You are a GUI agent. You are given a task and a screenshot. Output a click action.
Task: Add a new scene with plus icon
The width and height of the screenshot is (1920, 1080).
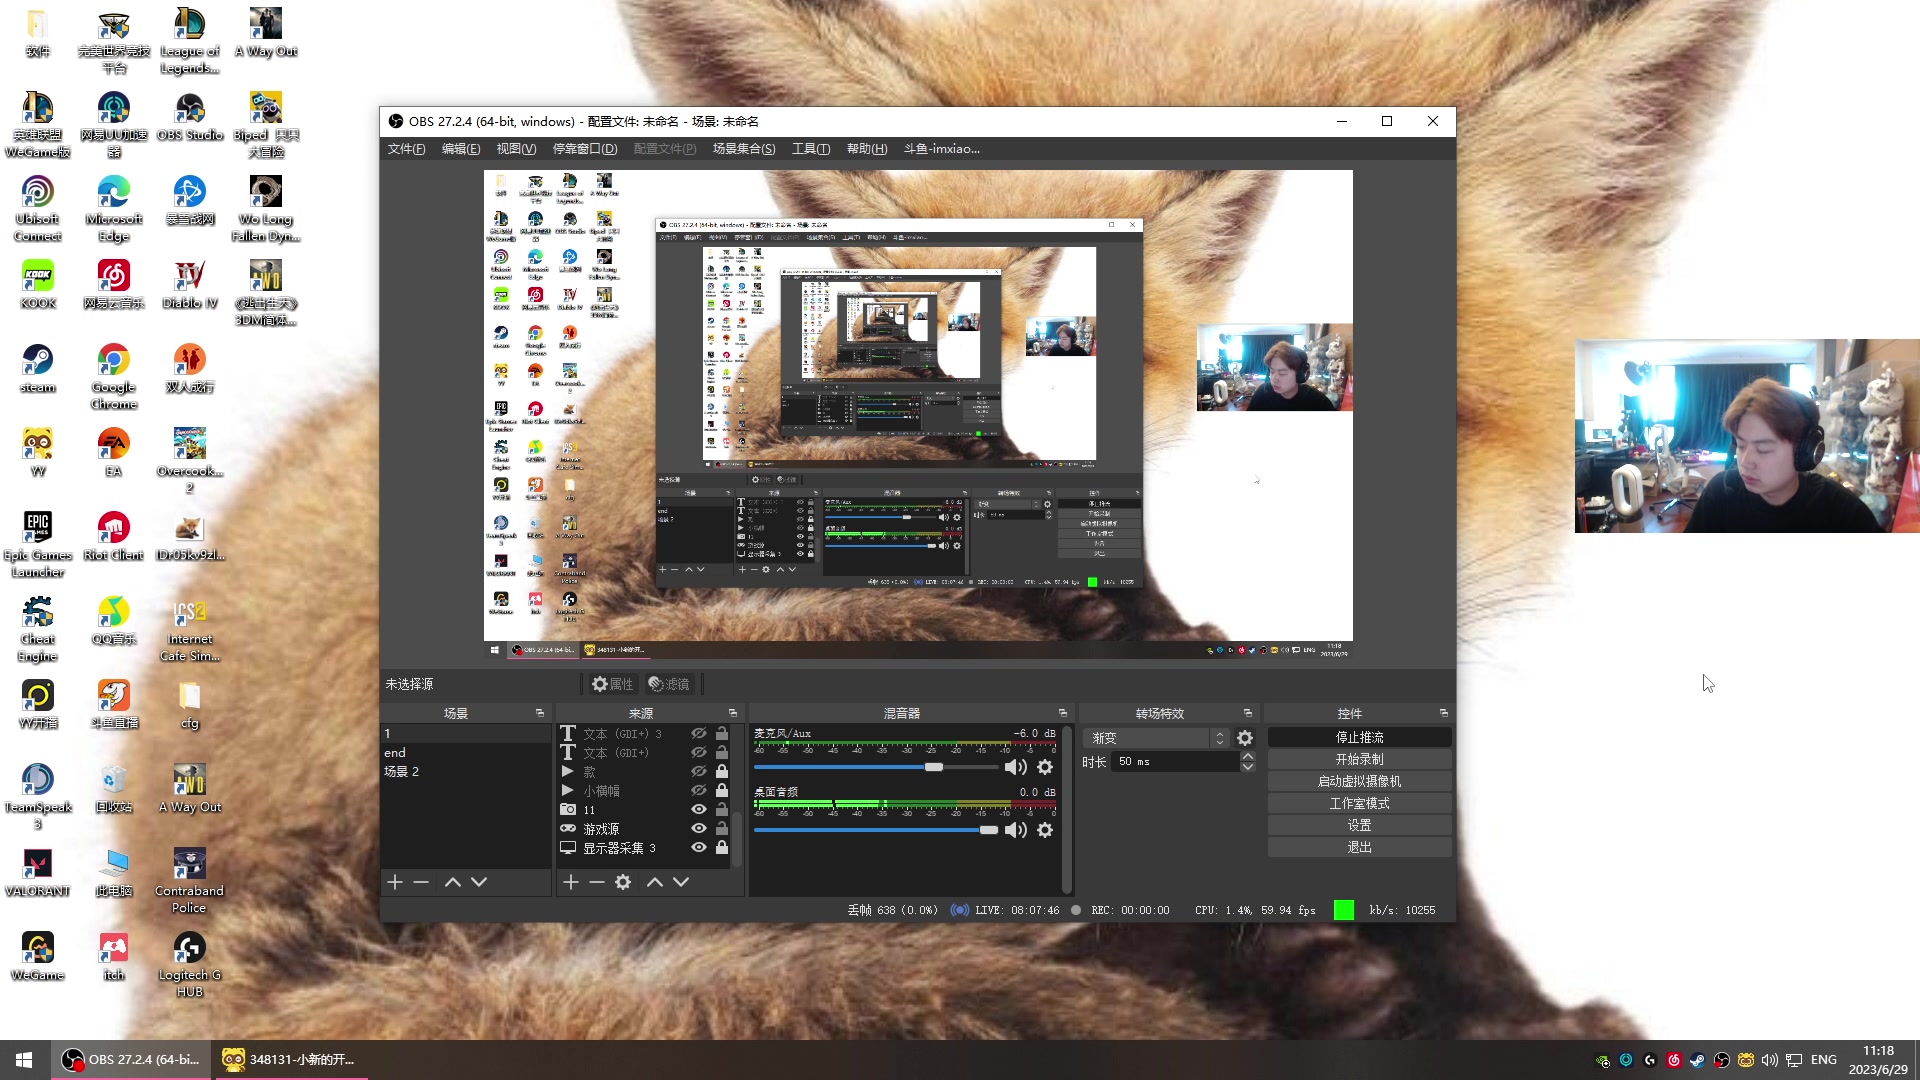click(x=395, y=882)
